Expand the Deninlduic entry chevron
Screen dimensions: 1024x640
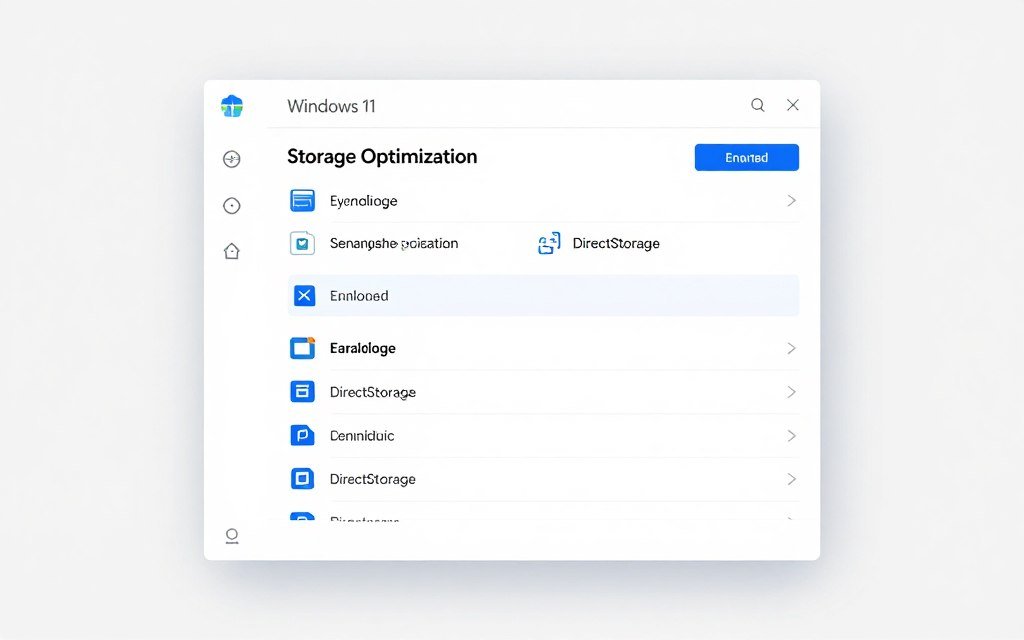click(791, 435)
